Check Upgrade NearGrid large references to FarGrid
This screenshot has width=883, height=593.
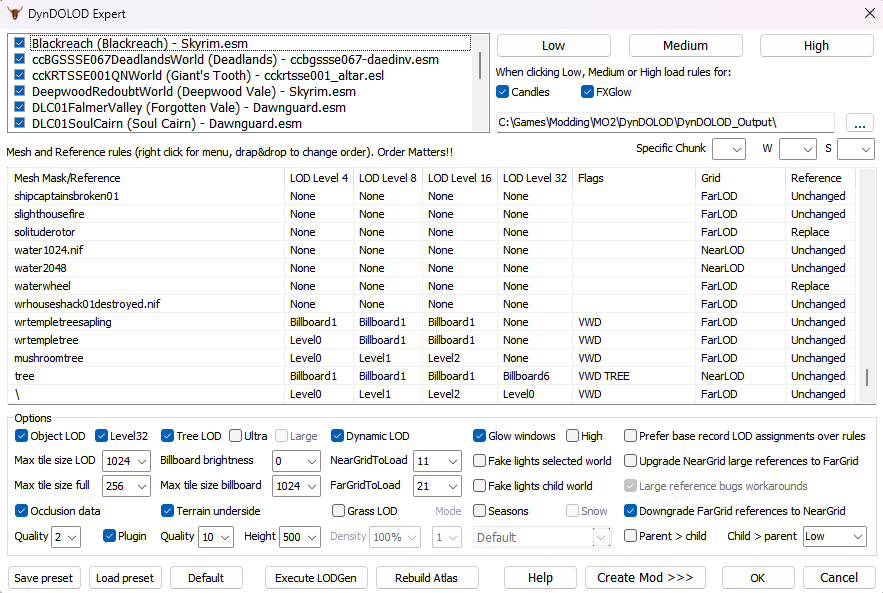click(630, 461)
